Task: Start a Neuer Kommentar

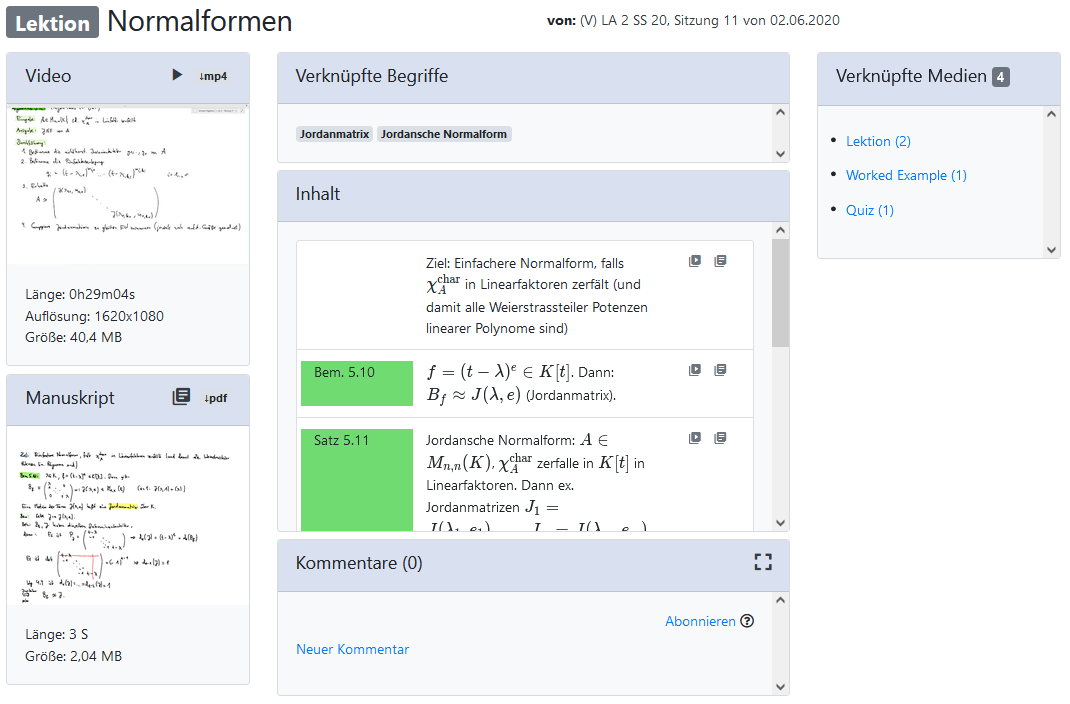Action: 352,649
